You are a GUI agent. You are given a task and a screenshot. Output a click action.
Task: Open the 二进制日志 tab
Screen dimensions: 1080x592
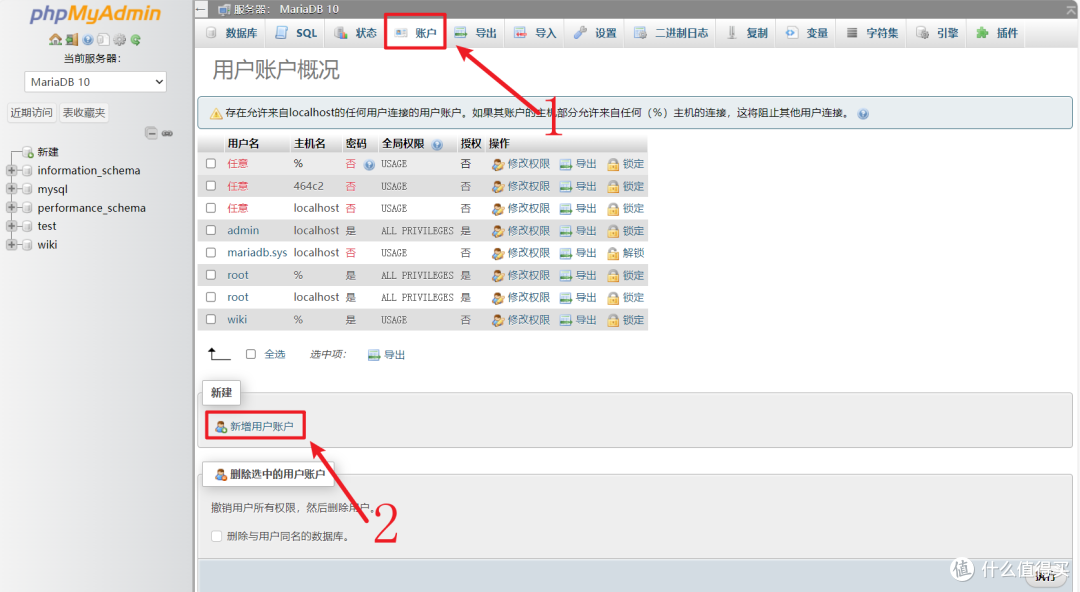pyautogui.click(x=671, y=33)
